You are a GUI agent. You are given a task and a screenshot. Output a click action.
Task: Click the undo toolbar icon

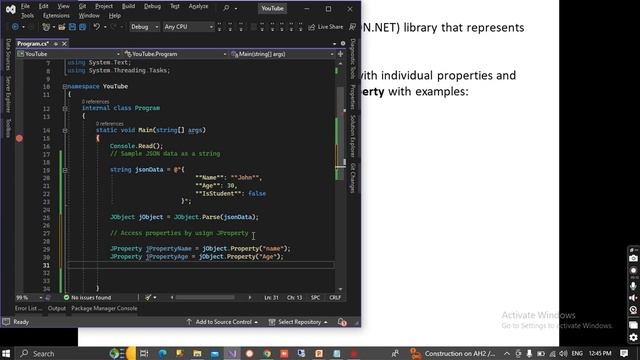click(x=96, y=27)
